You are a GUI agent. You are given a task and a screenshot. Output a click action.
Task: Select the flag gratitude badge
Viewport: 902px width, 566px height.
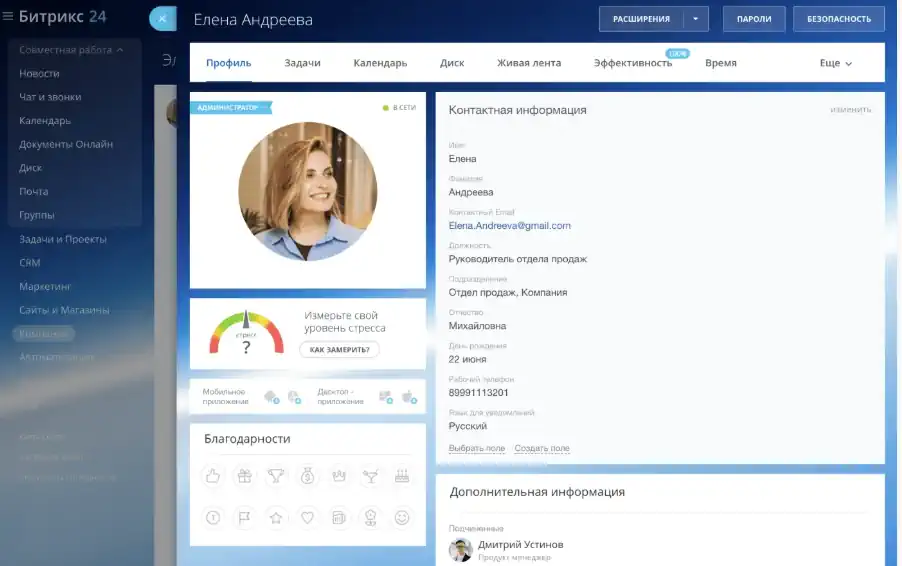click(x=244, y=518)
